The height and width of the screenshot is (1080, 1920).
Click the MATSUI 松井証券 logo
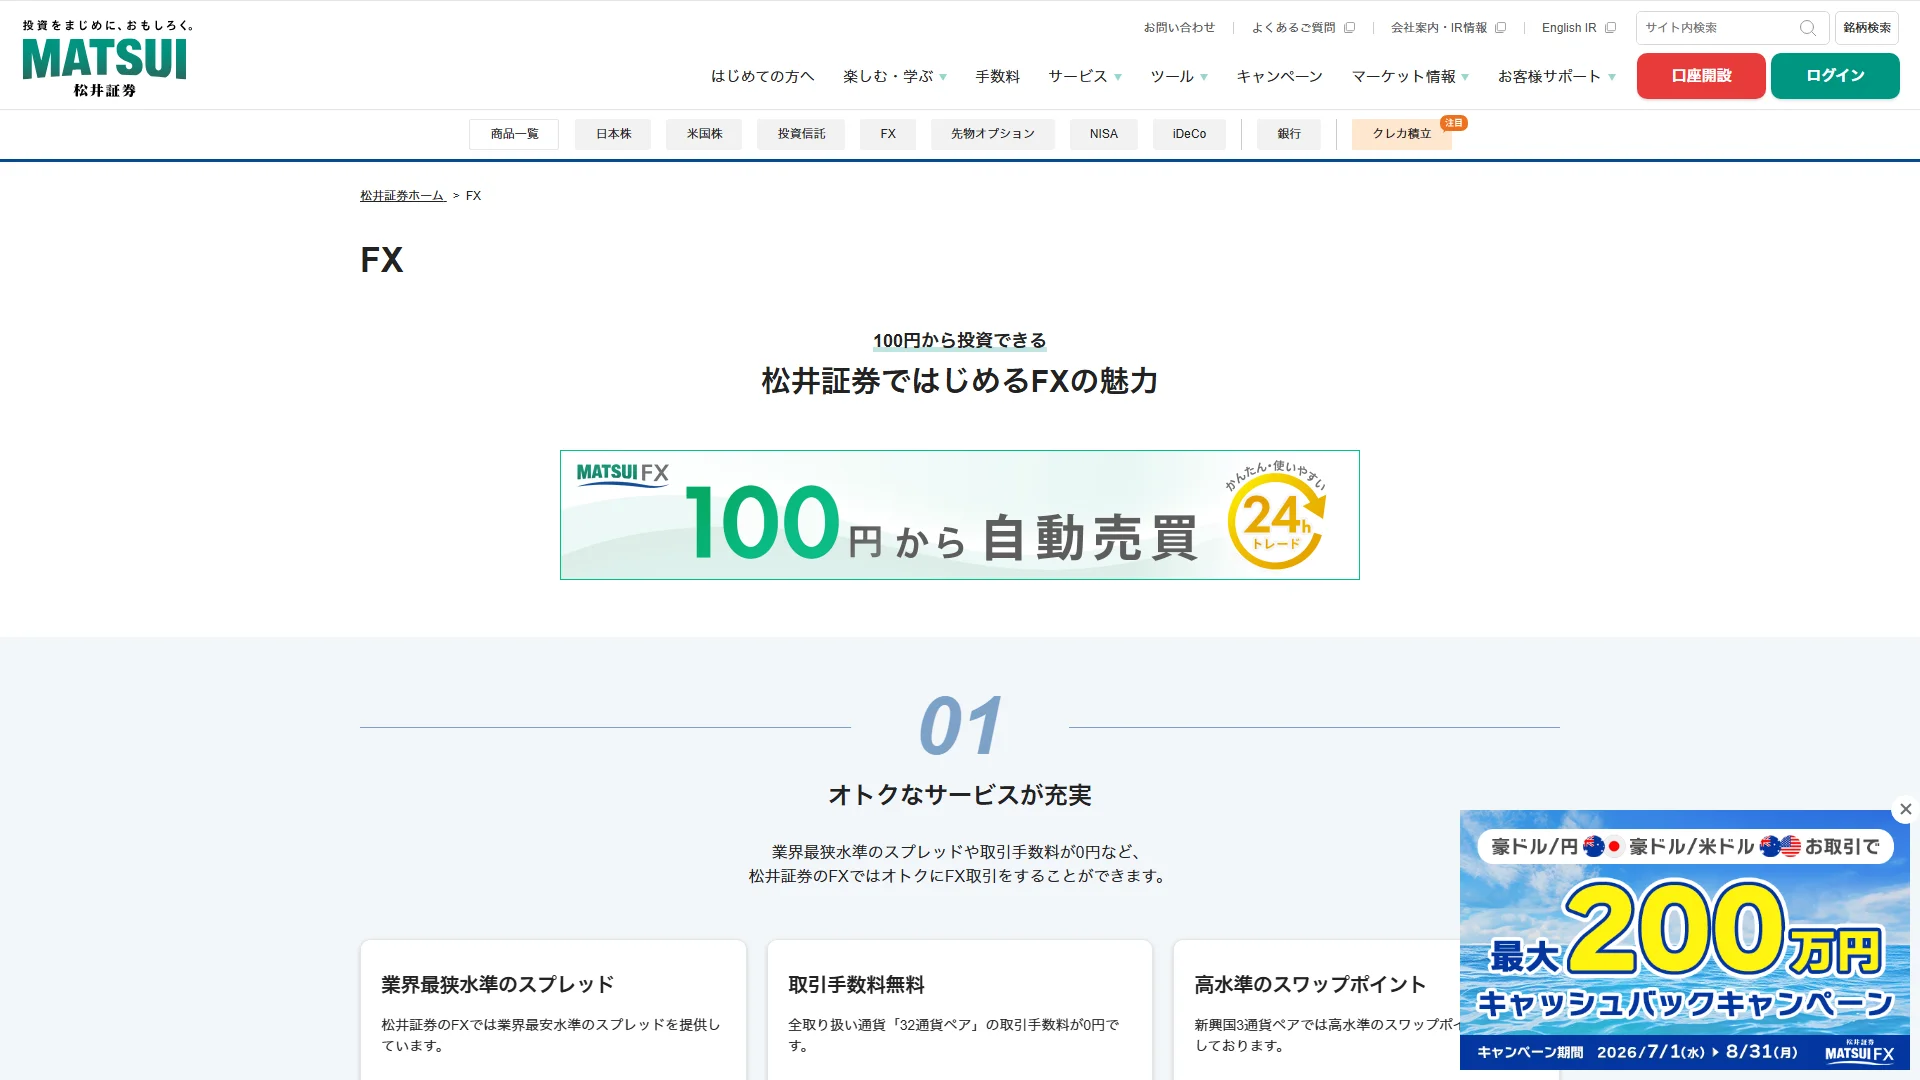pos(107,59)
